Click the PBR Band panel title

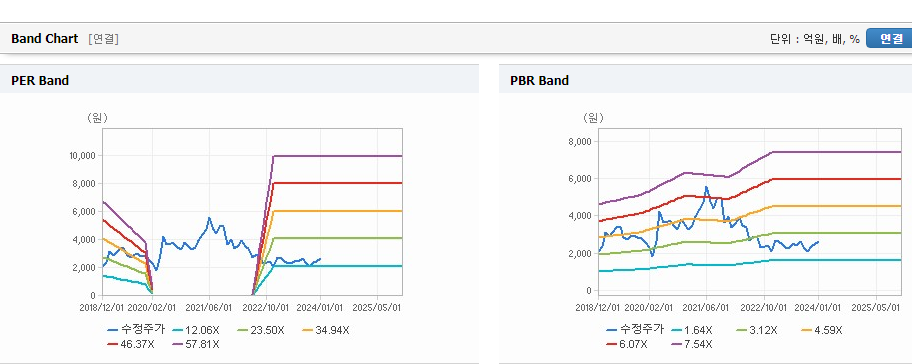click(539, 81)
